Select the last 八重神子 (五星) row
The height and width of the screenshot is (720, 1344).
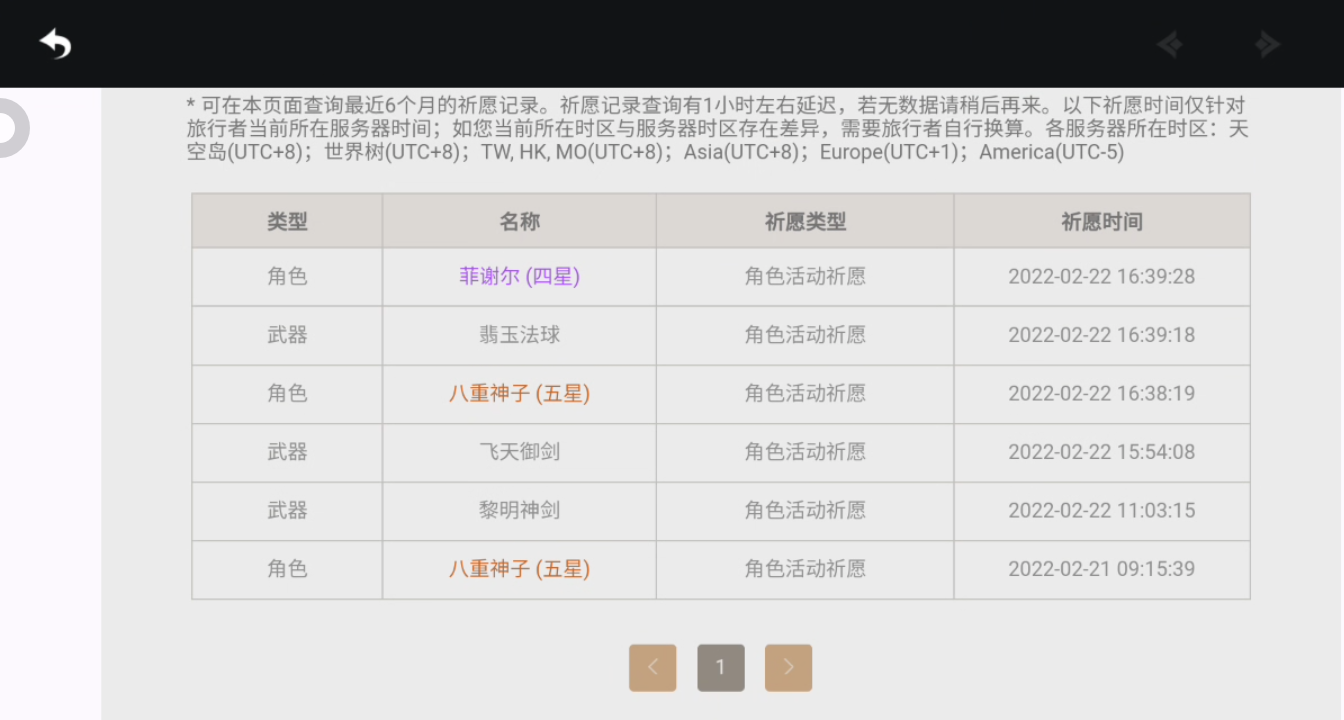pyautogui.click(x=721, y=569)
